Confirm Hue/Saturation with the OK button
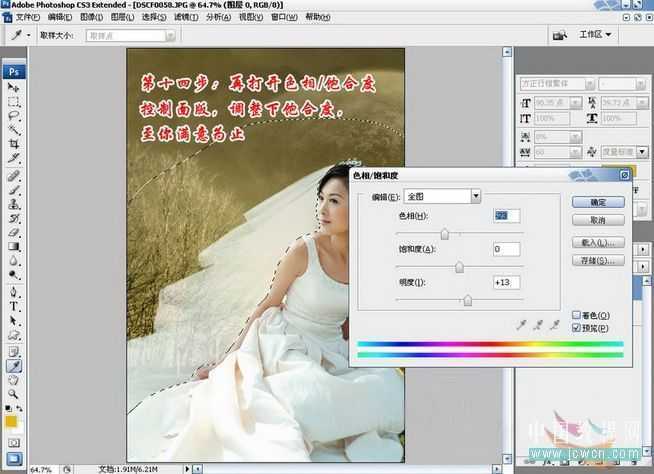Screen dimensions: 654x474 [598, 202]
